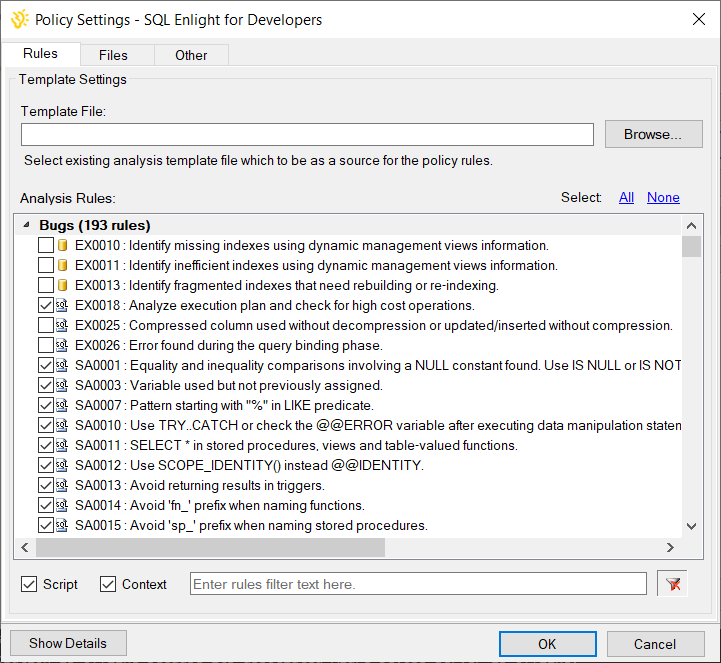This screenshot has width=721, height=663.
Task: Click the Browse... button
Action: tap(653, 134)
